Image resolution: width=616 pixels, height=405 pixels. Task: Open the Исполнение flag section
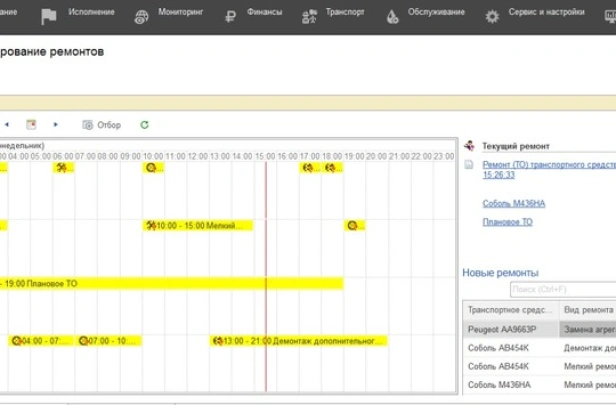coord(49,16)
